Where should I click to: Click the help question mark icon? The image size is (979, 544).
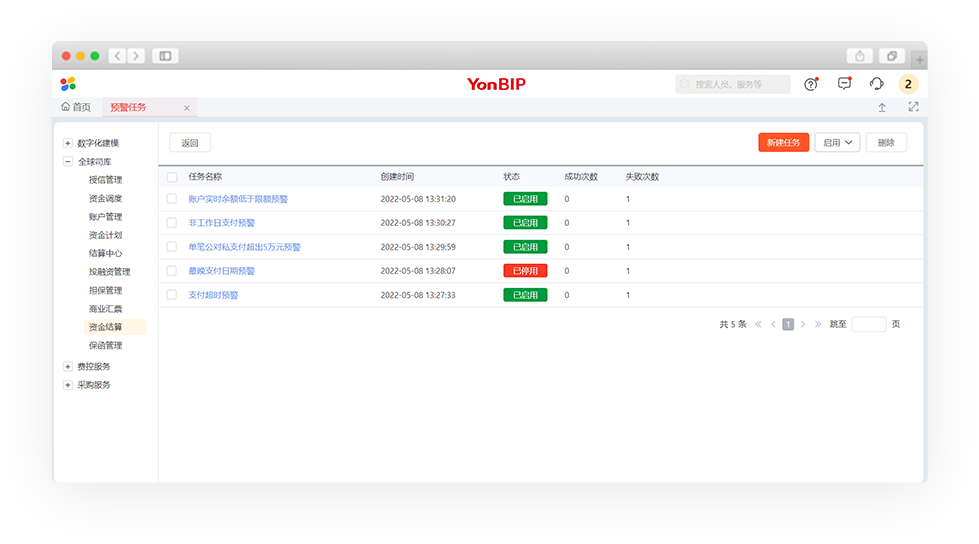tap(811, 84)
